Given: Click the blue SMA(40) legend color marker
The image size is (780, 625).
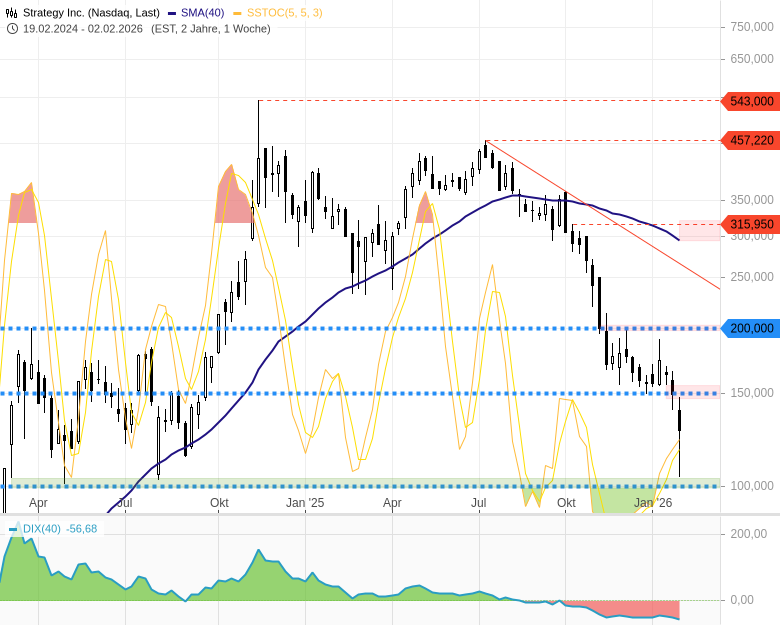Looking at the screenshot, I should [172, 12].
